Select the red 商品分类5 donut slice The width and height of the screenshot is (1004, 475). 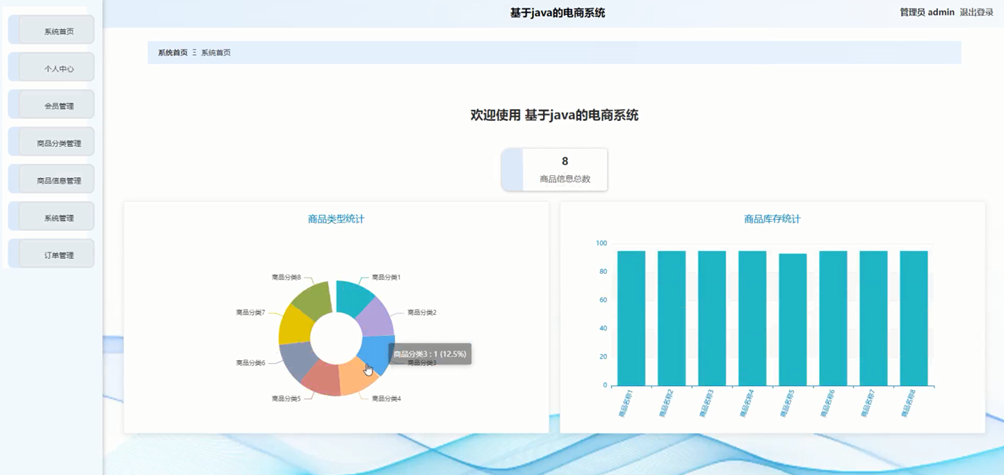(x=320, y=378)
